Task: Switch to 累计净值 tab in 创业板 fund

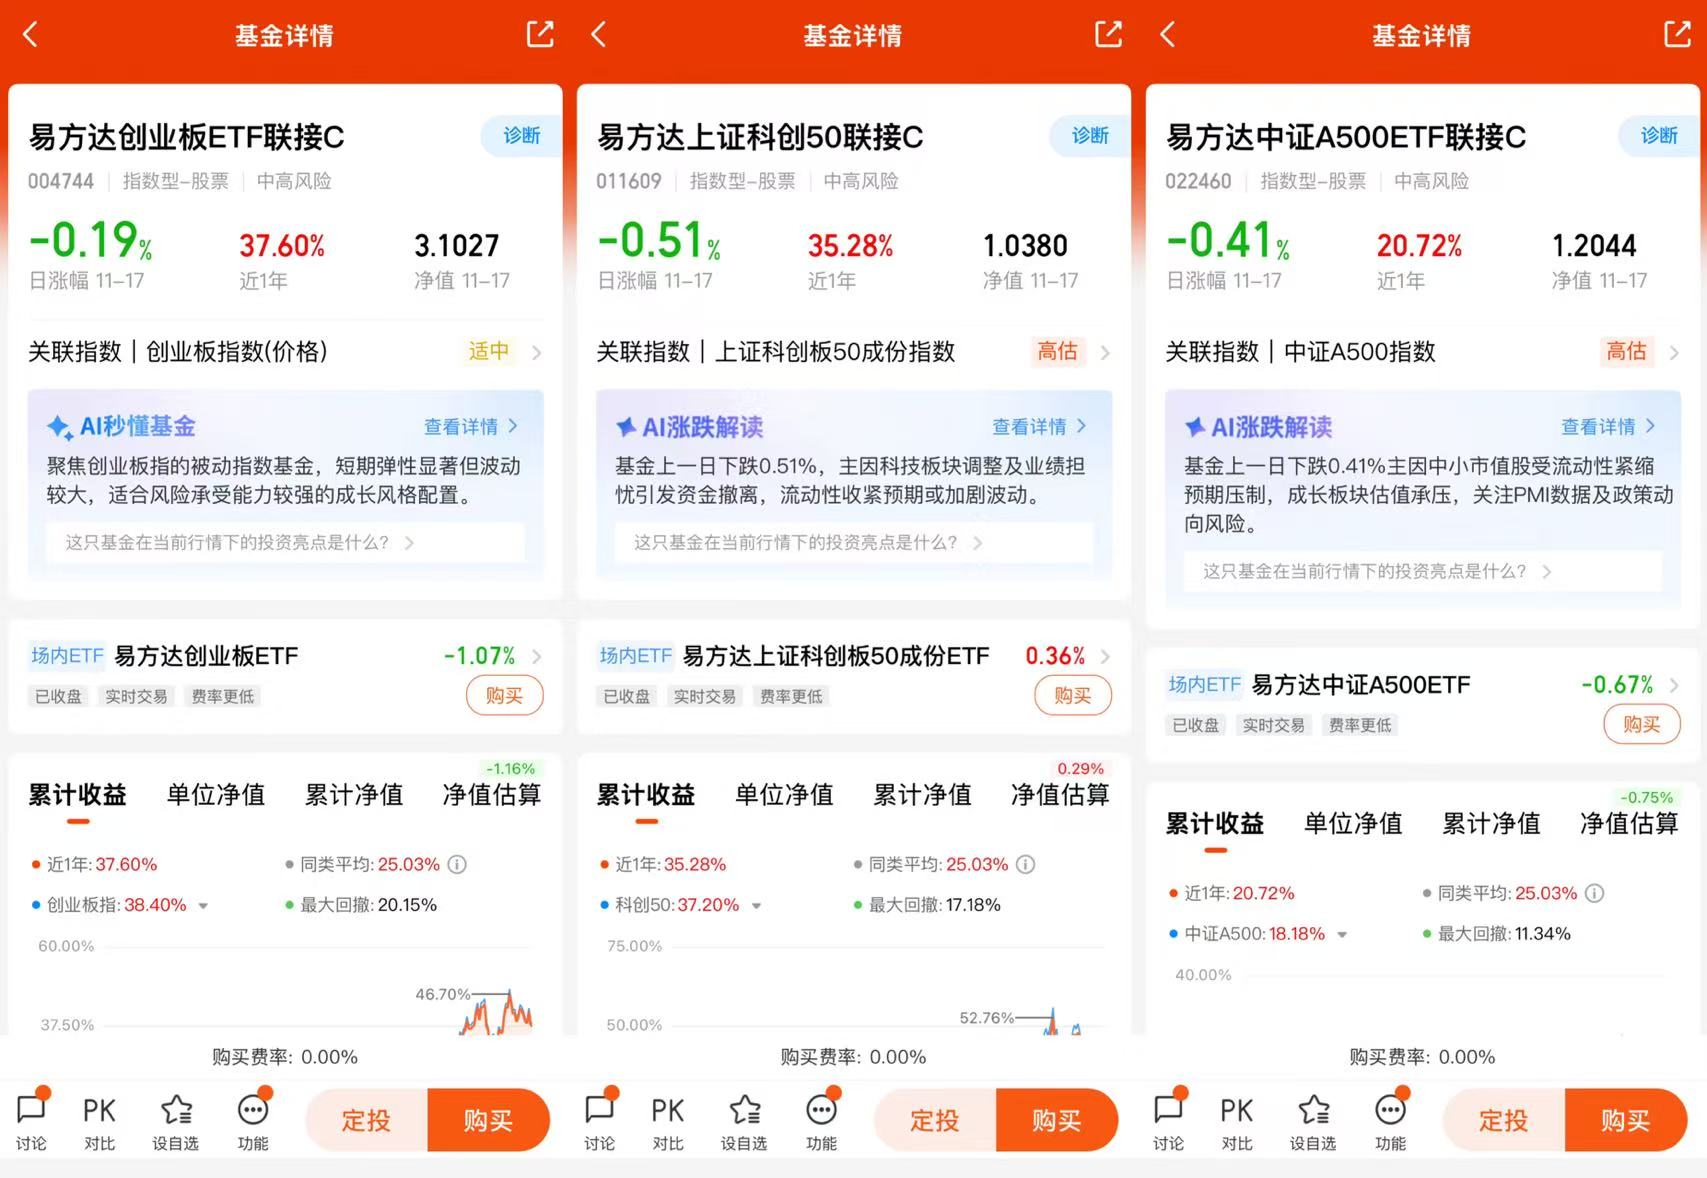Action: click(354, 795)
